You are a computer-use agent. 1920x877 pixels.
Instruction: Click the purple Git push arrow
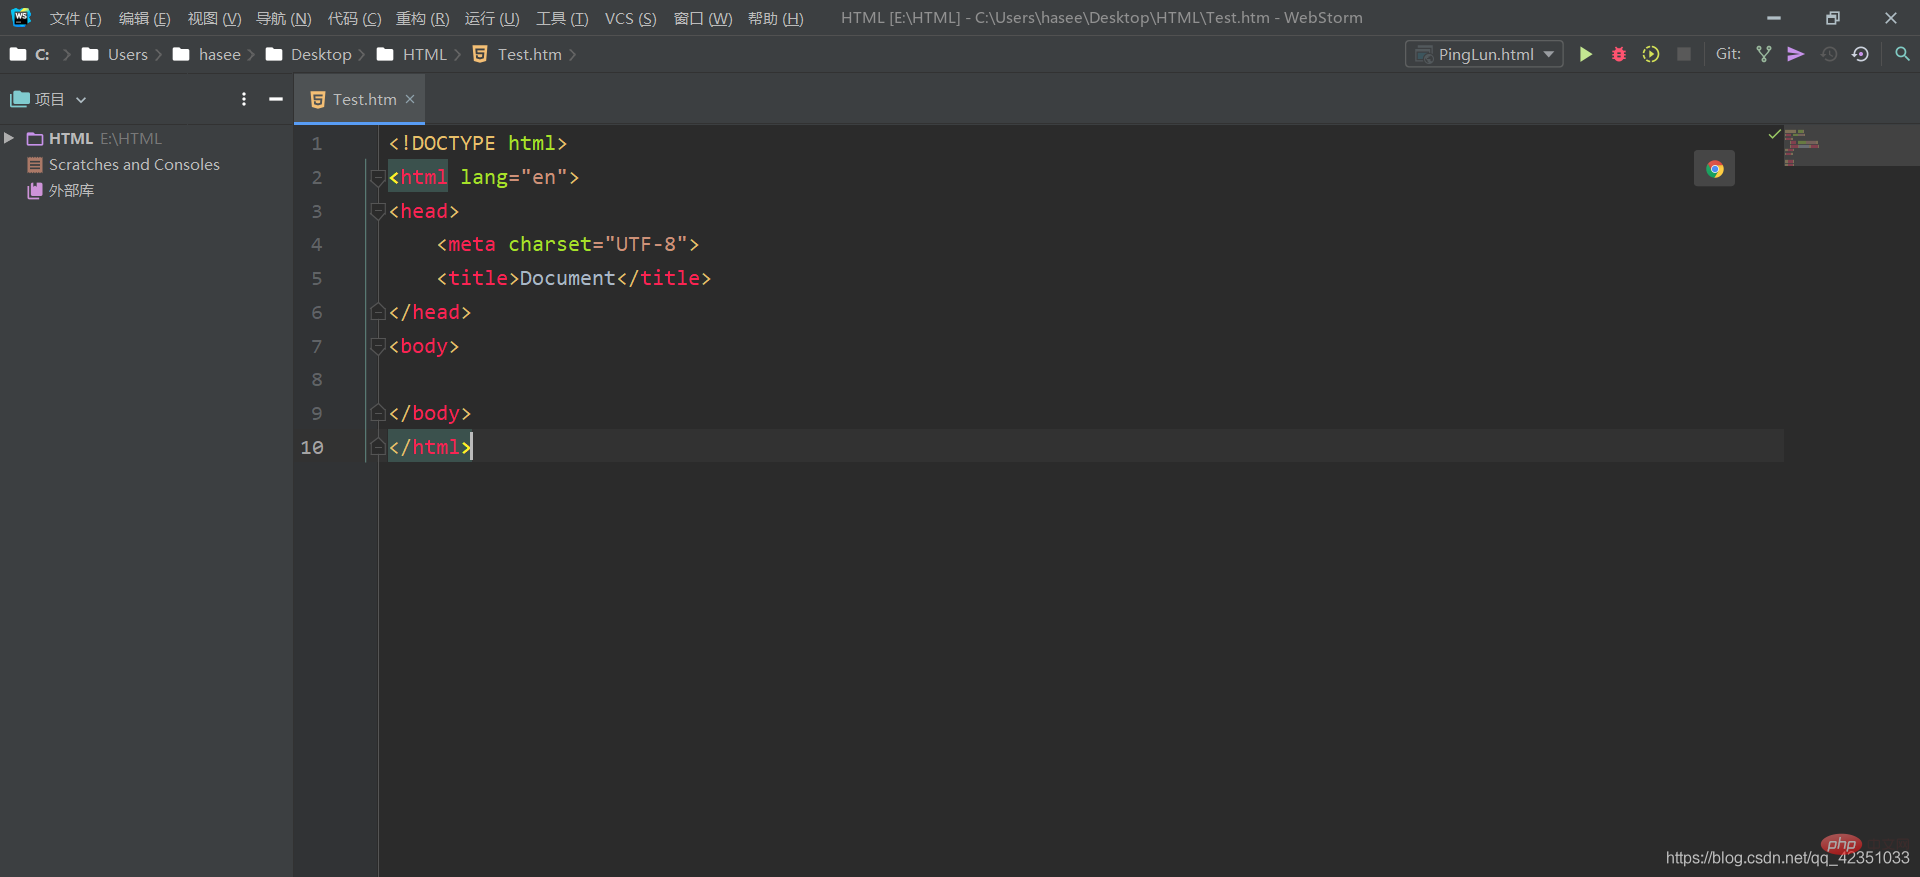[x=1796, y=54]
